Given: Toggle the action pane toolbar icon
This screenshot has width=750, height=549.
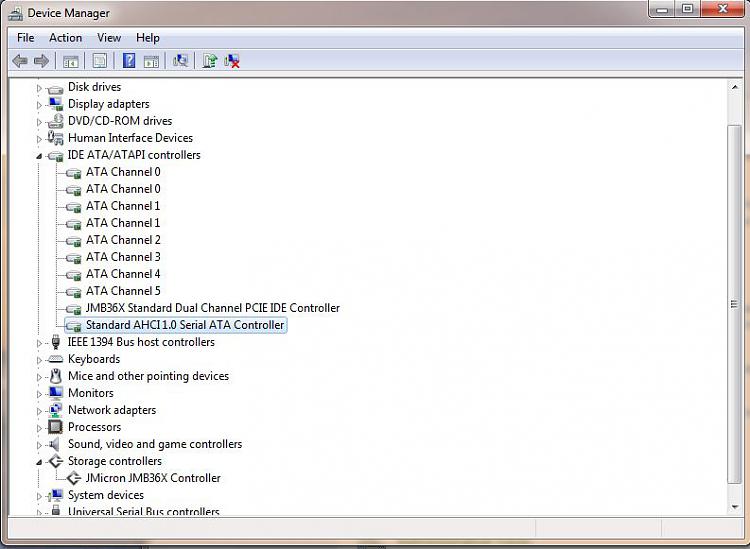Looking at the screenshot, I should [x=152, y=61].
